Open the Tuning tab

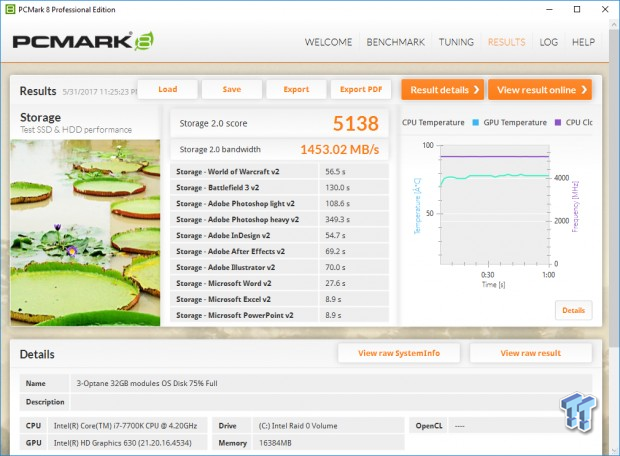456,42
